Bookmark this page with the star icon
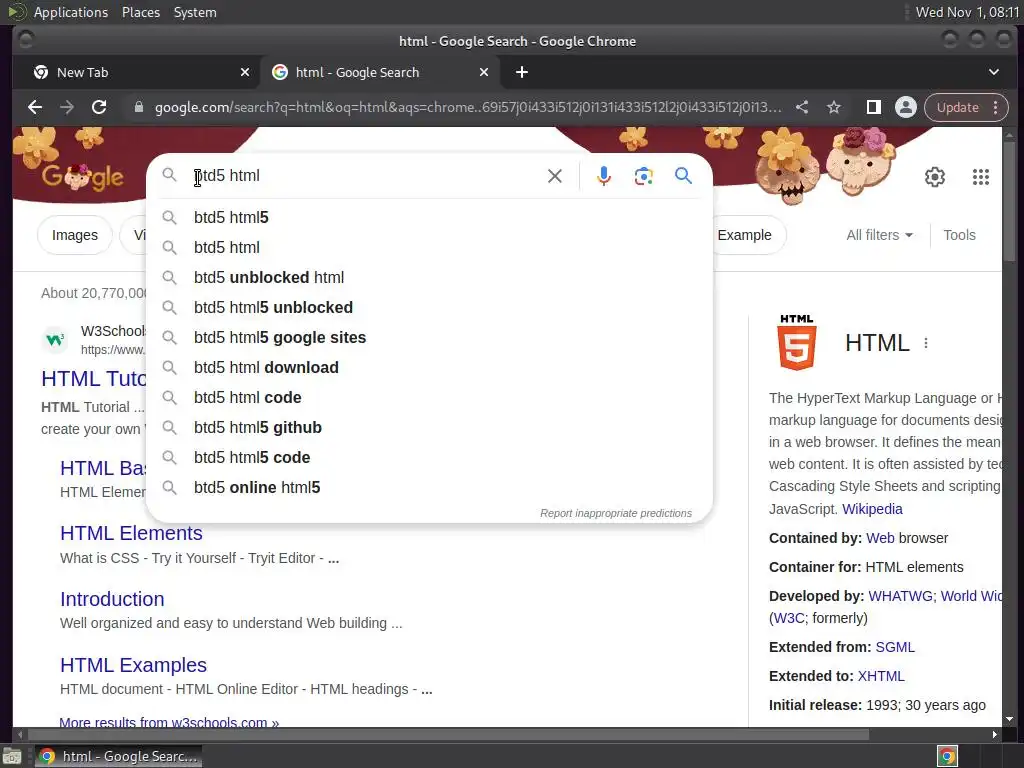This screenshot has width=1024, height=768. click(834, 107)
